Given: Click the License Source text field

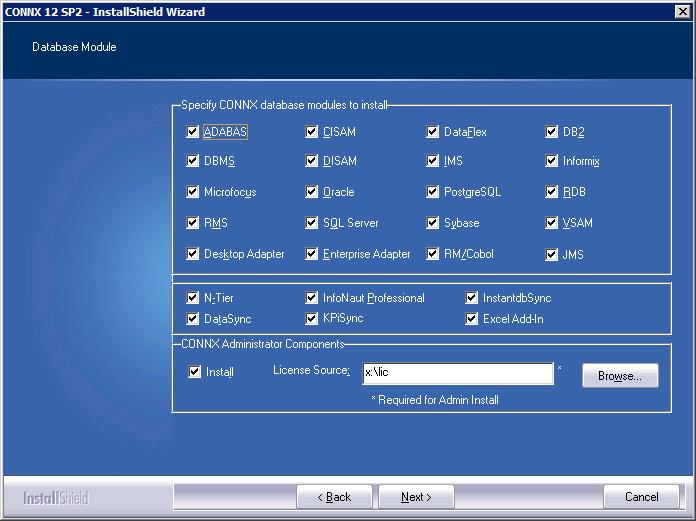Looking at the screenshot, I should (x=458, y=373).
